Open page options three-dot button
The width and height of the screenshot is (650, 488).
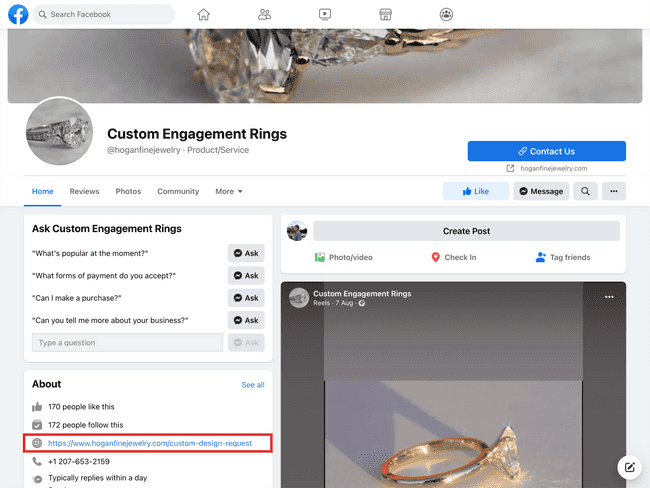(614, 191)
